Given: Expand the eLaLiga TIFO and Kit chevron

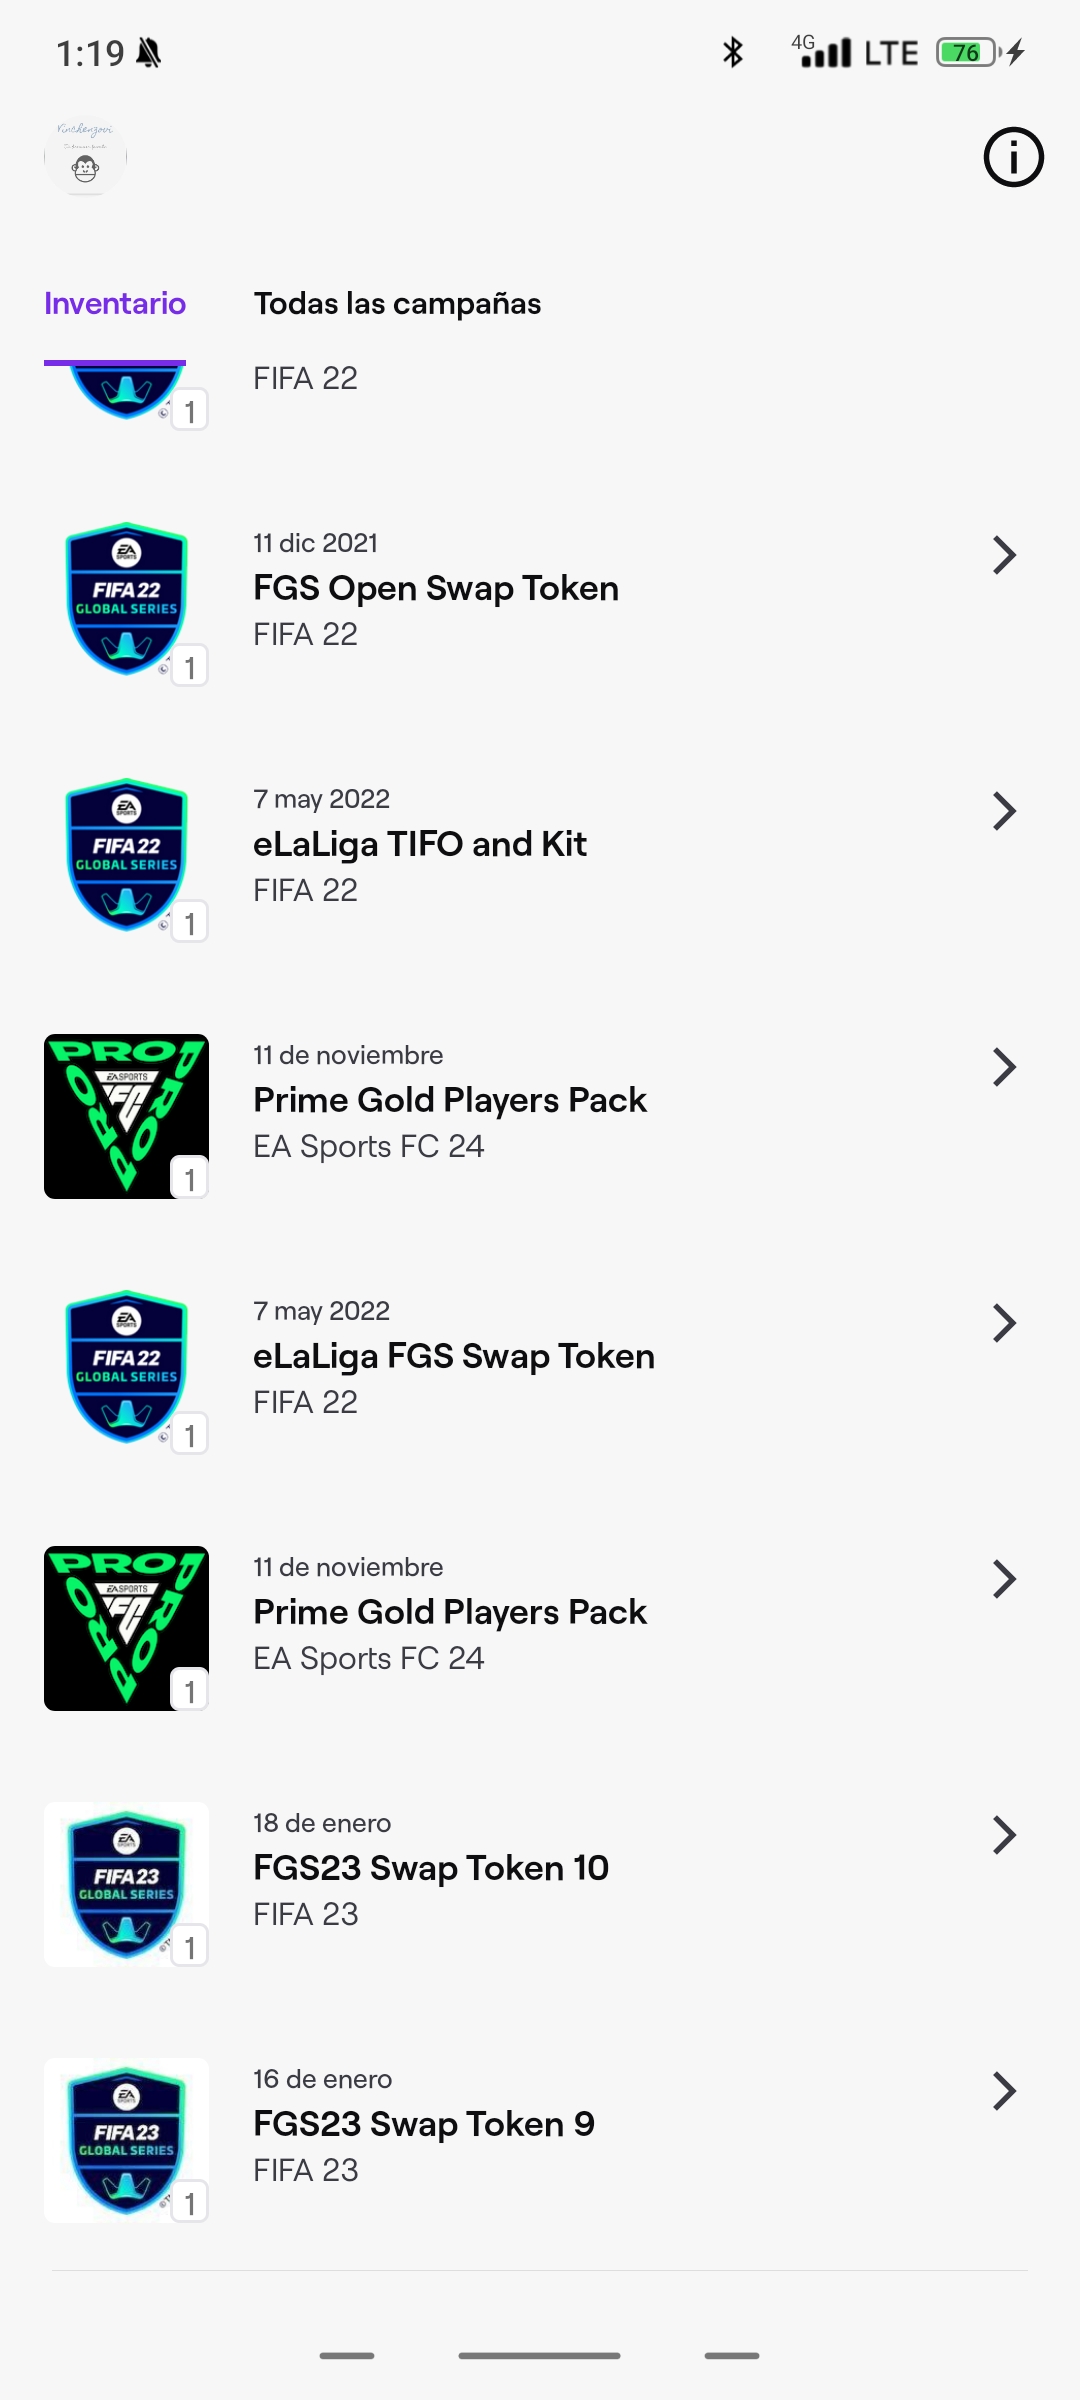Looking at the screenshot, I should coord(1004,811).
